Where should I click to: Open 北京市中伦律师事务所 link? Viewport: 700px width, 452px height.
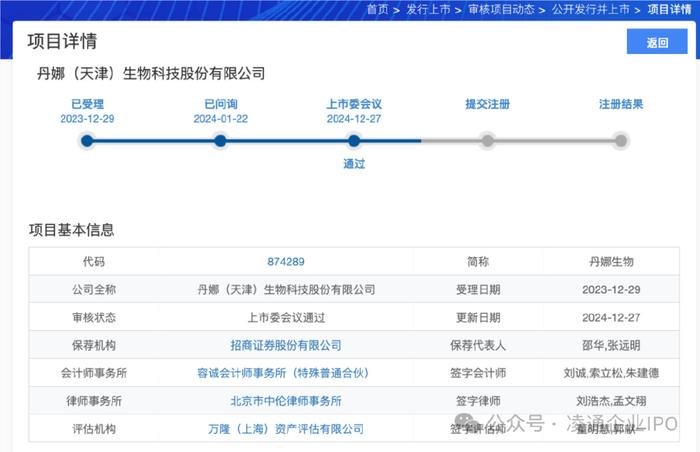tap(286, 401)
